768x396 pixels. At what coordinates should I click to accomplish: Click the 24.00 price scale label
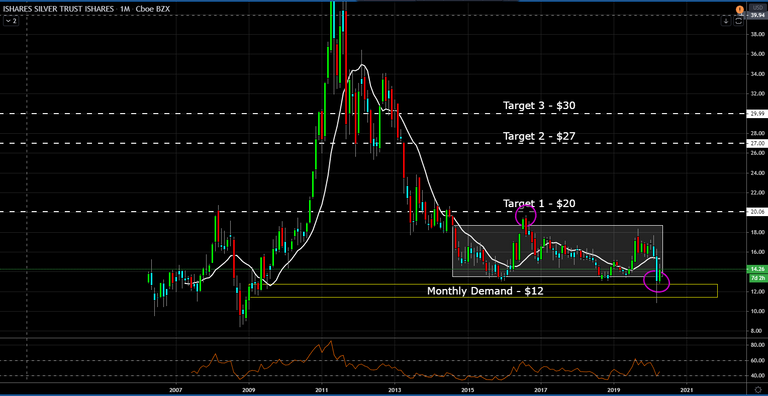click(x=757, y=173)
